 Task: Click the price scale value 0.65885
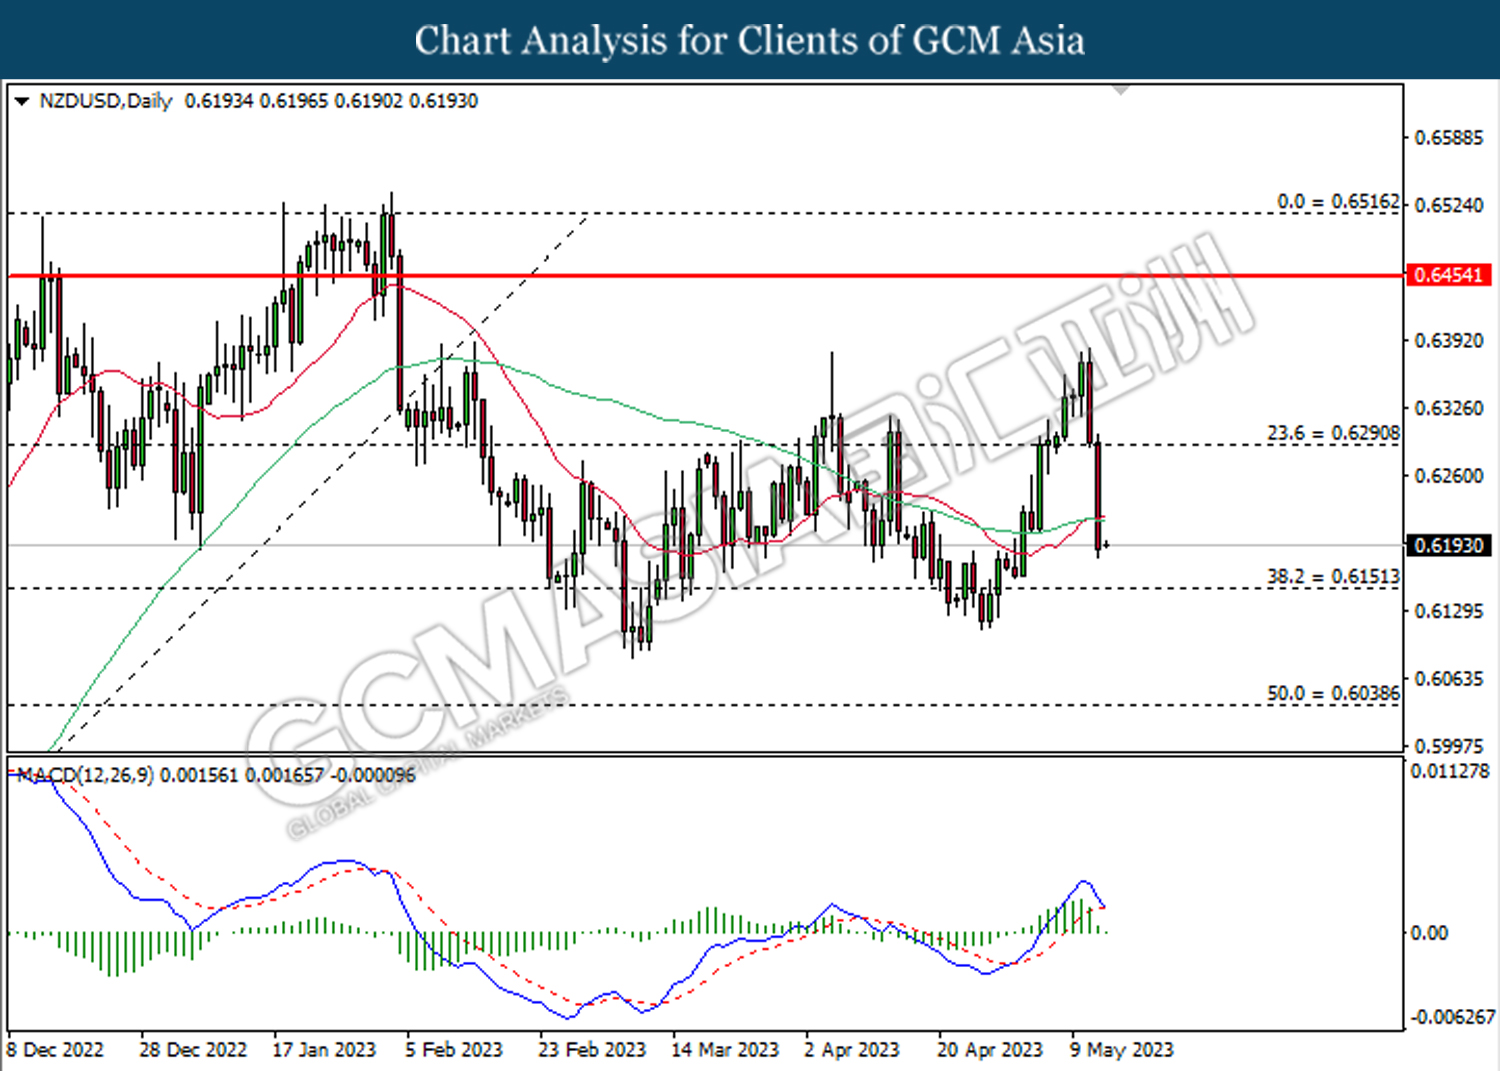pyautogui.click(x=1449, y=138)
